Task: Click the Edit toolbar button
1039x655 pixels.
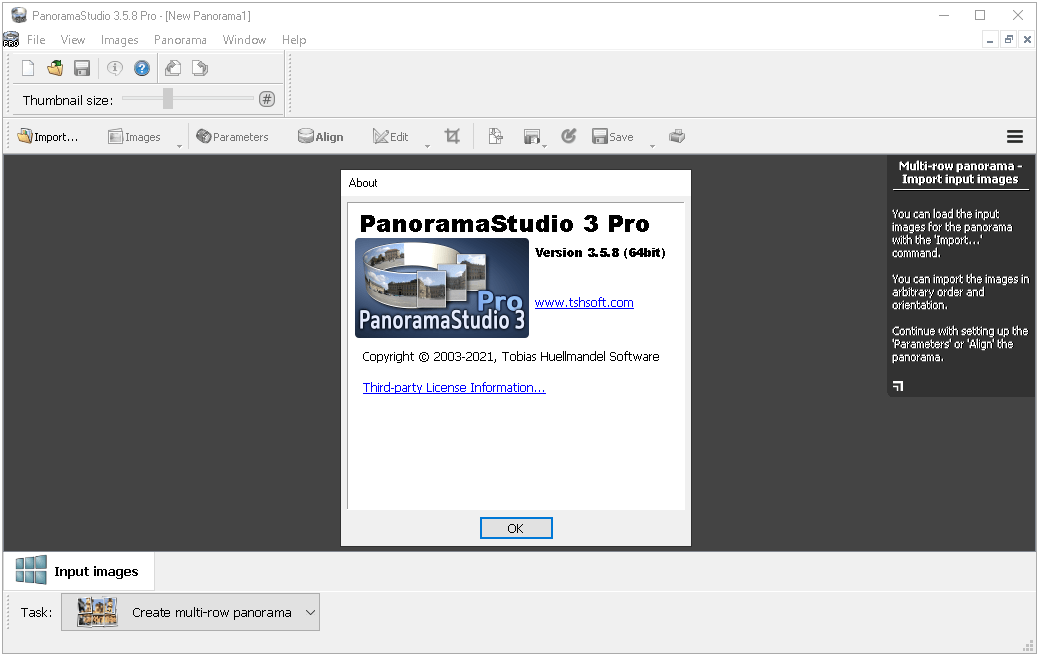Action: [x=390, y=137]
